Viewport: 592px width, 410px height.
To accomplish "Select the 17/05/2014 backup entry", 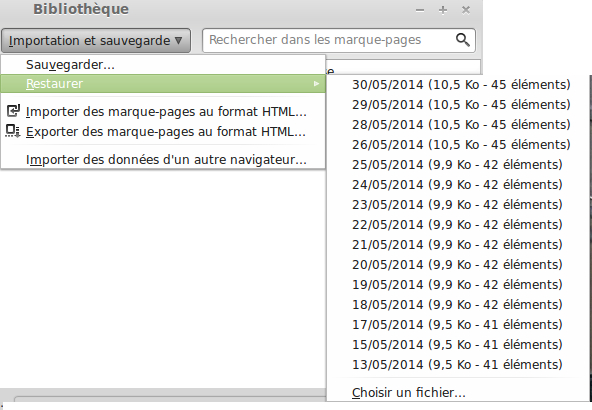I will (457, 325).
